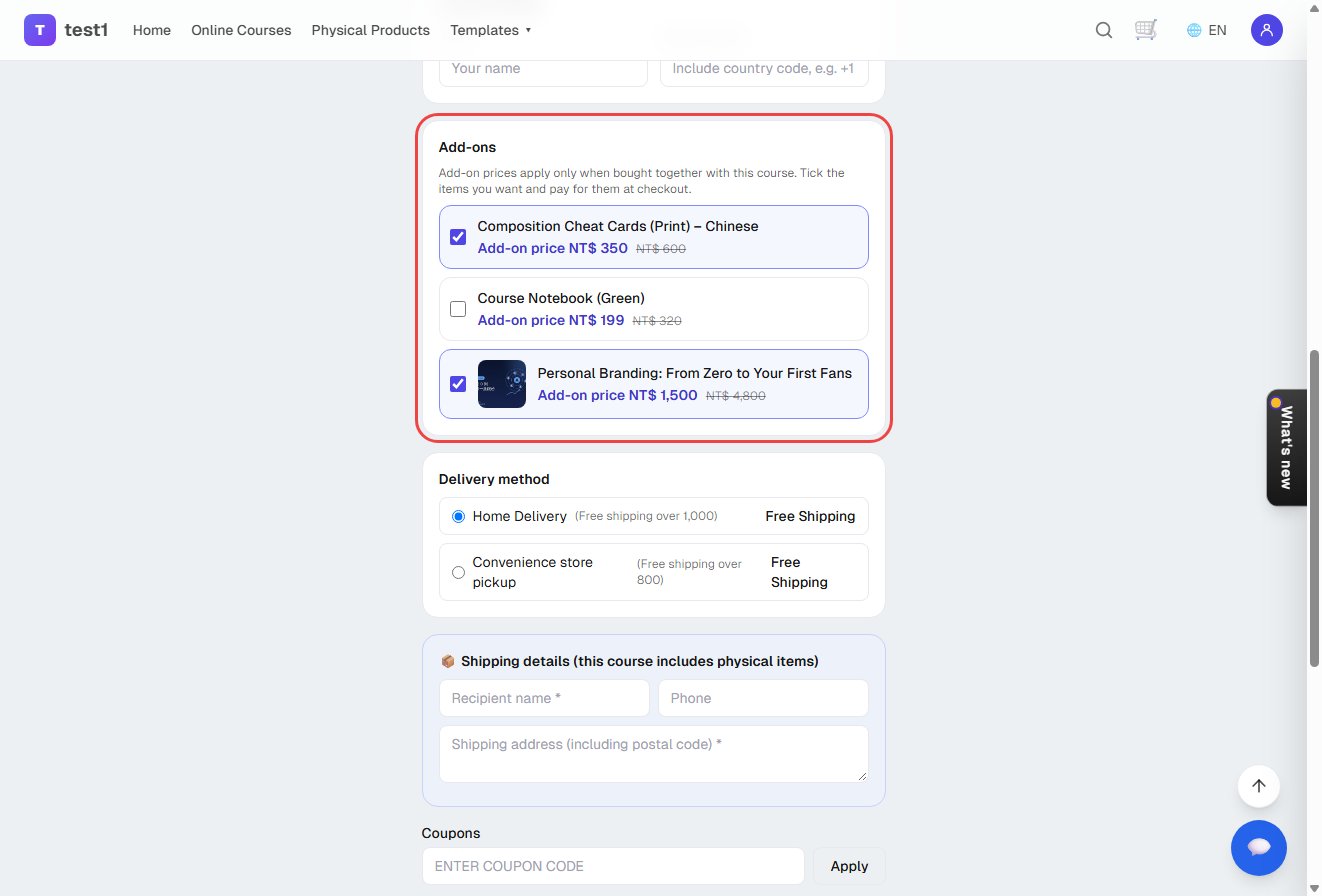1322x896 pixels.
Task: Click the globe language icon
Action: pos(1193,30)
